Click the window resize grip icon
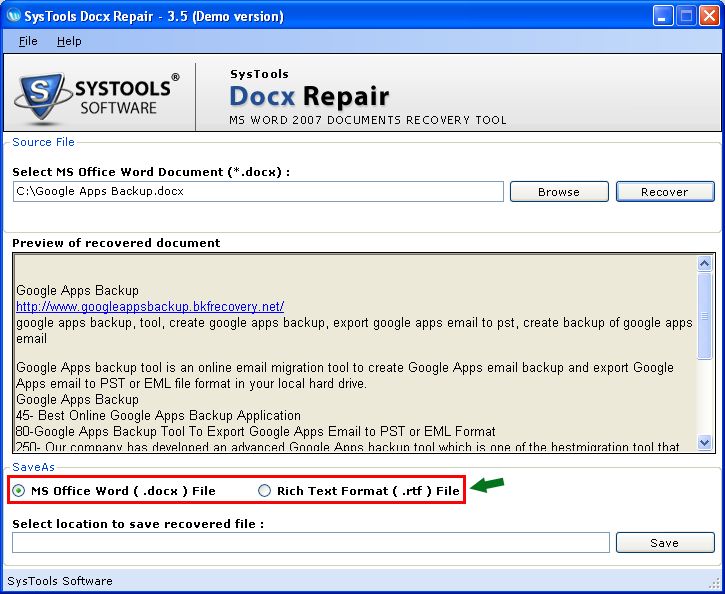Viewport: 725px width, 594px height. tap(716, 582)
